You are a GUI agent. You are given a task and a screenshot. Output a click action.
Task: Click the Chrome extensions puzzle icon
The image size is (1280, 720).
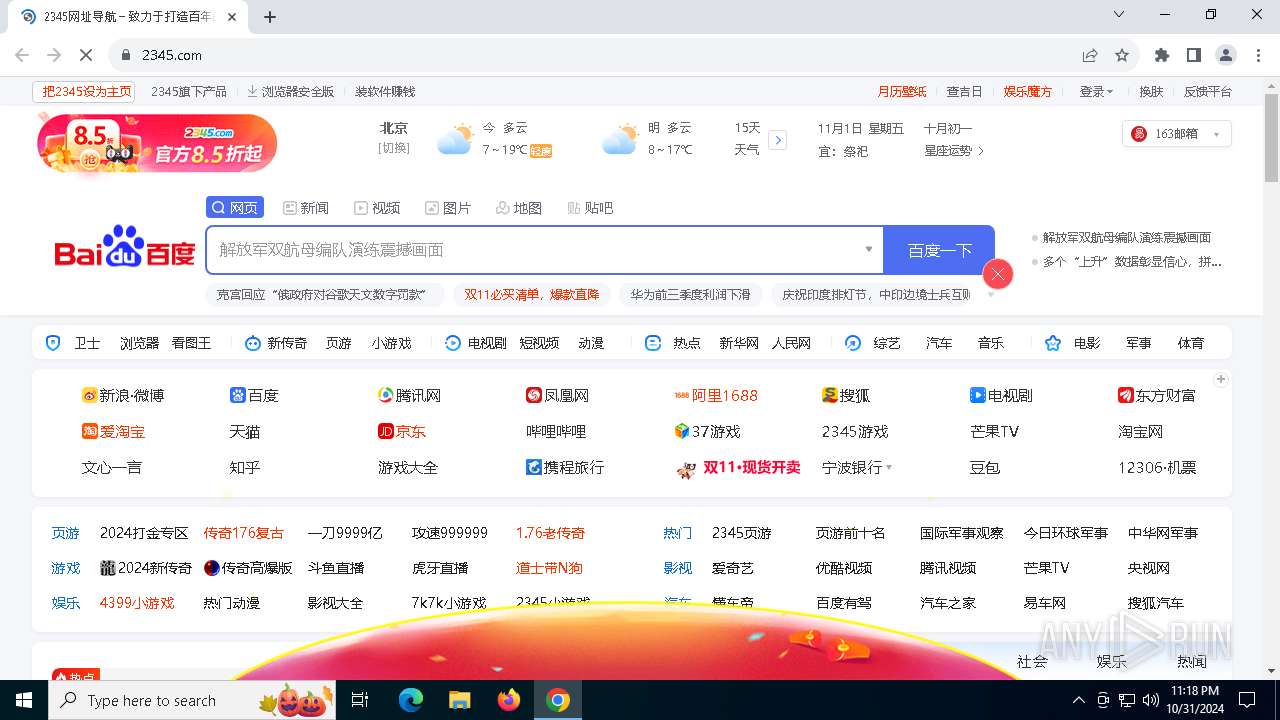[x=1161, y=55]
